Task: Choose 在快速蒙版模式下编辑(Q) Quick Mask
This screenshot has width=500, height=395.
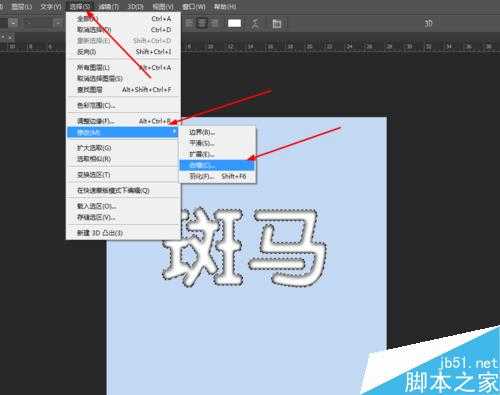Action: 123,190
